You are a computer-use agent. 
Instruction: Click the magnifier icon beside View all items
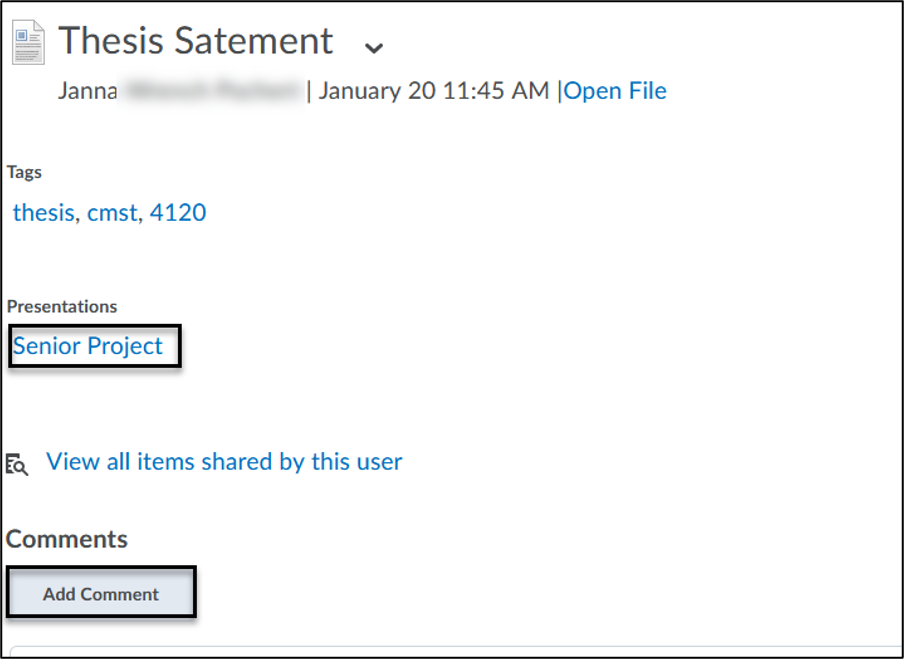17,463
